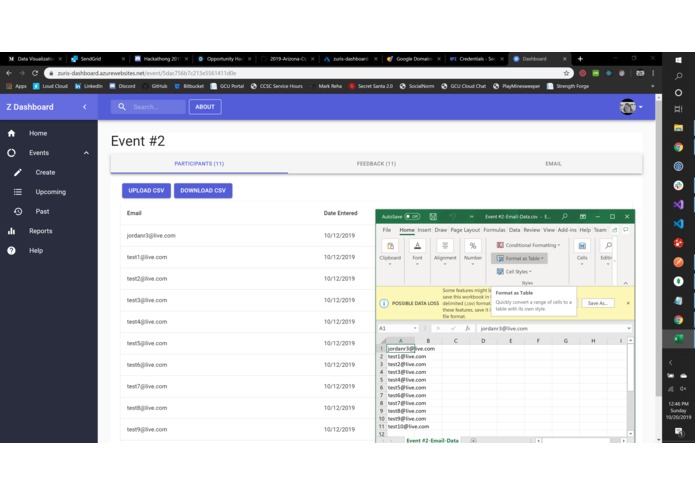Open Visual Studio icon on taskbar

click(x=678, y=205)
